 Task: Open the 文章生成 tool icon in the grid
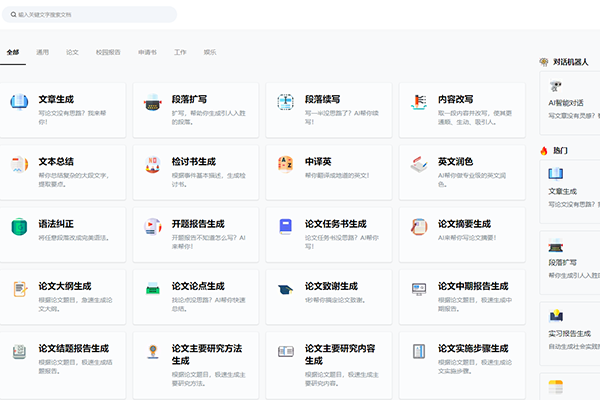pos(19,102)
